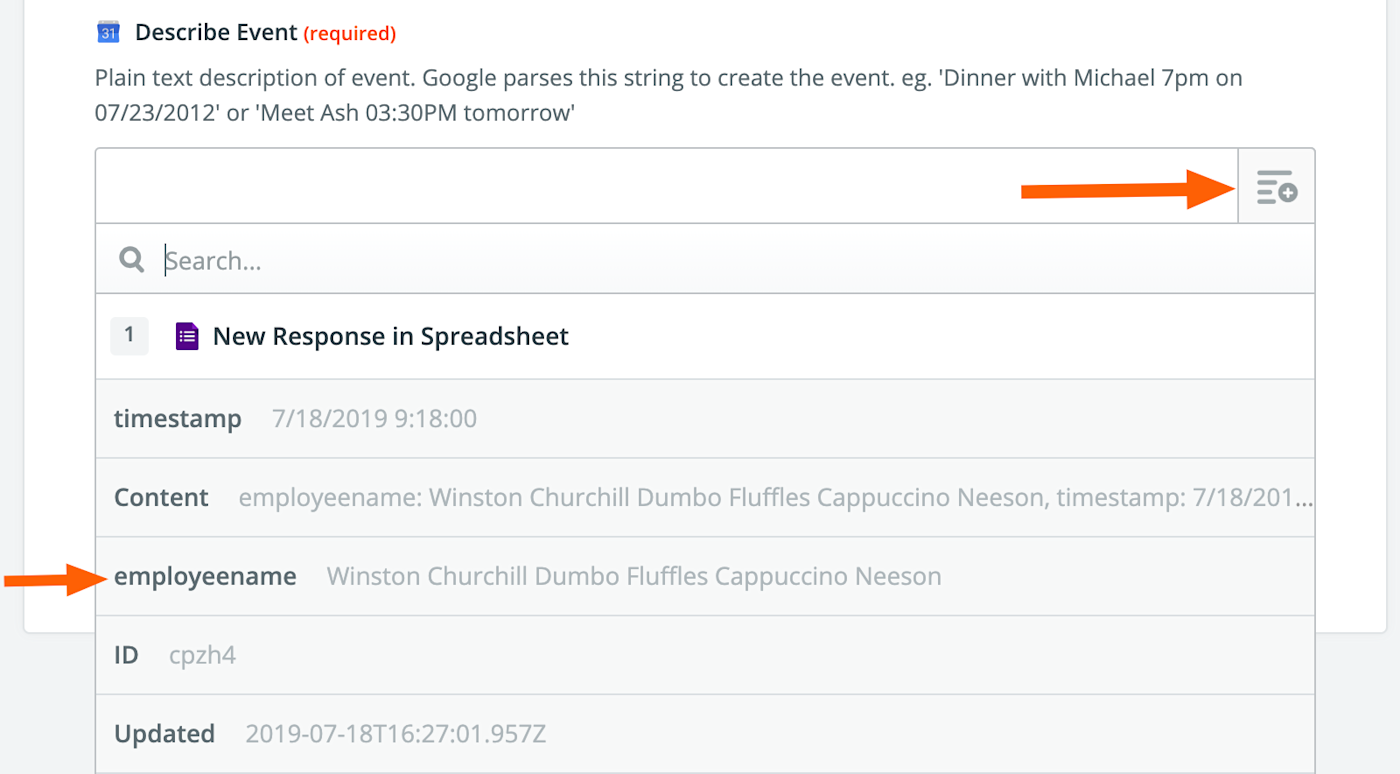Pick the ID field option
This screenshot has height=774, width=1400.
pos(126,655)
